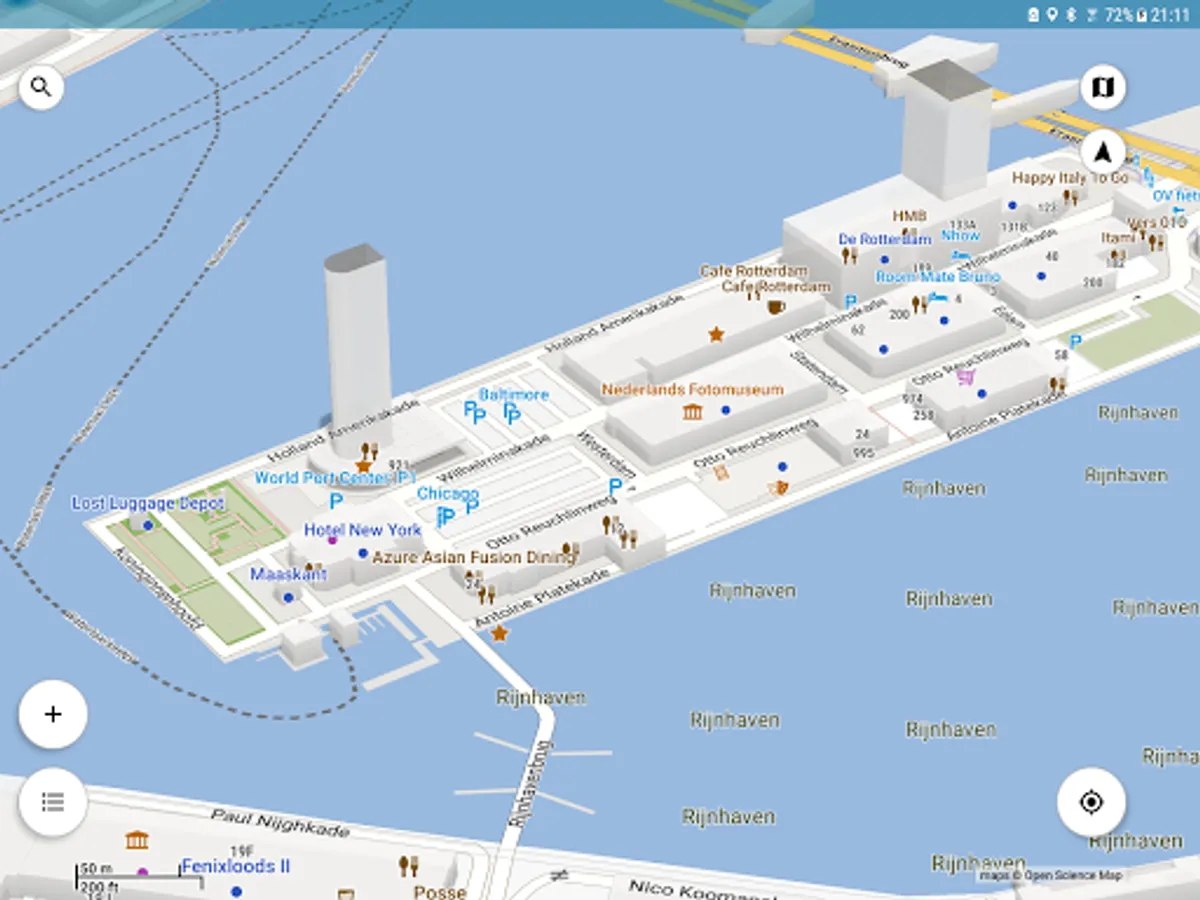Select the Nederlands Fotomuseum museum icon
The height and width of the screenshot is (900, 1200).
tap(692, 411)
